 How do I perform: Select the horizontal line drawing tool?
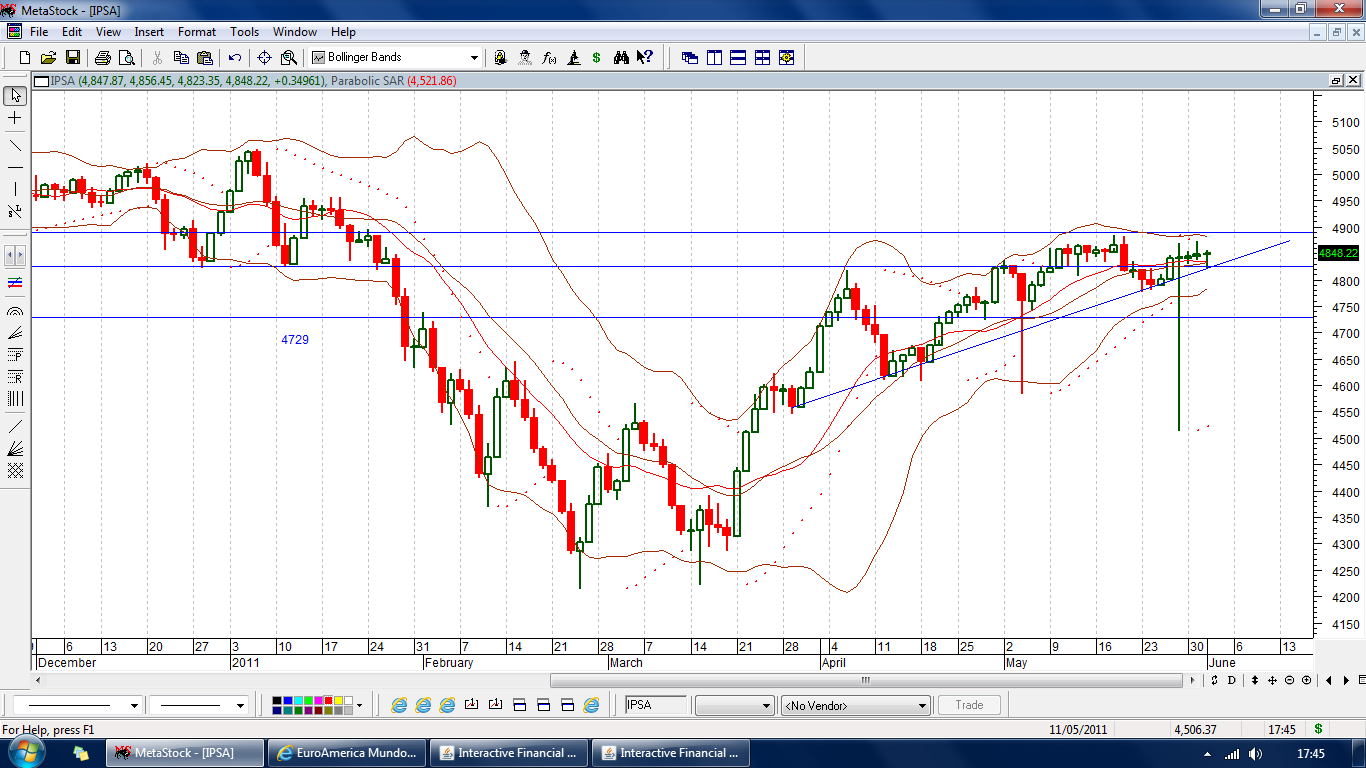[15, 167]
